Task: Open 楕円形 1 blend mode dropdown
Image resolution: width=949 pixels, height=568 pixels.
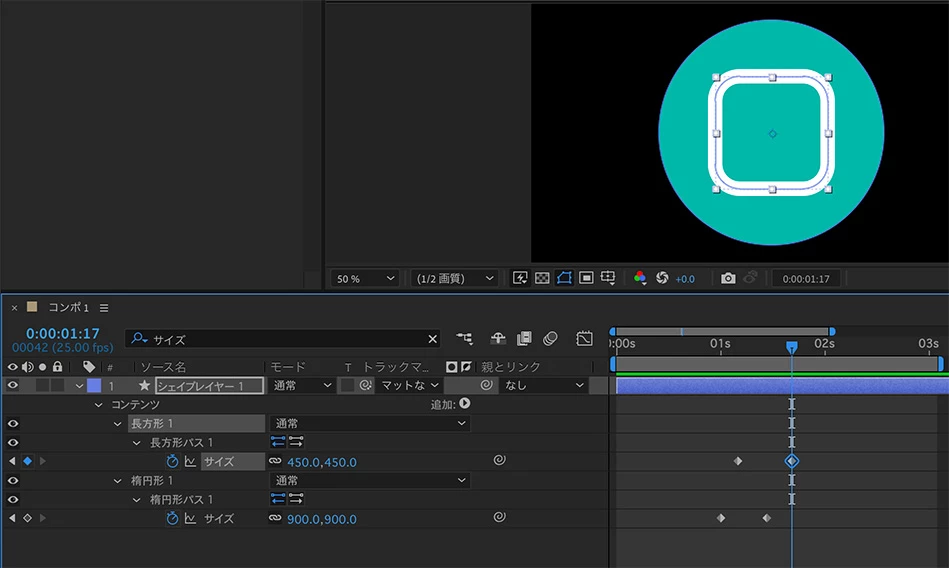Action: pos(370,480)
